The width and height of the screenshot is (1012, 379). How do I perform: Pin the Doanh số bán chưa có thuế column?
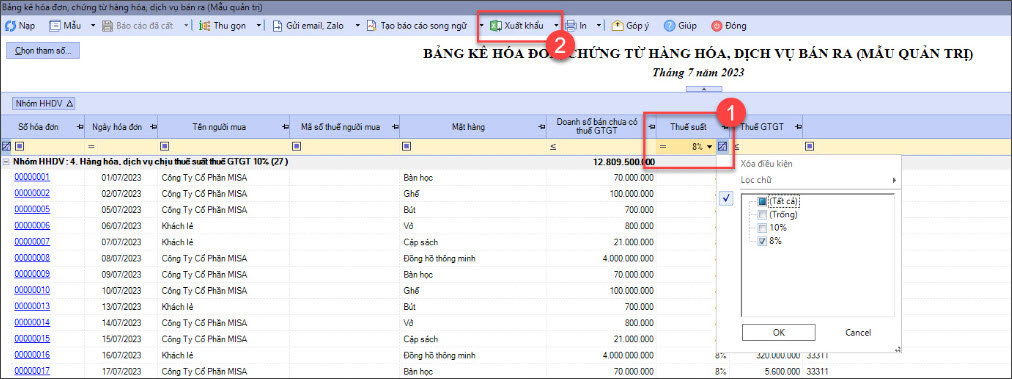(x=651, y=127)
